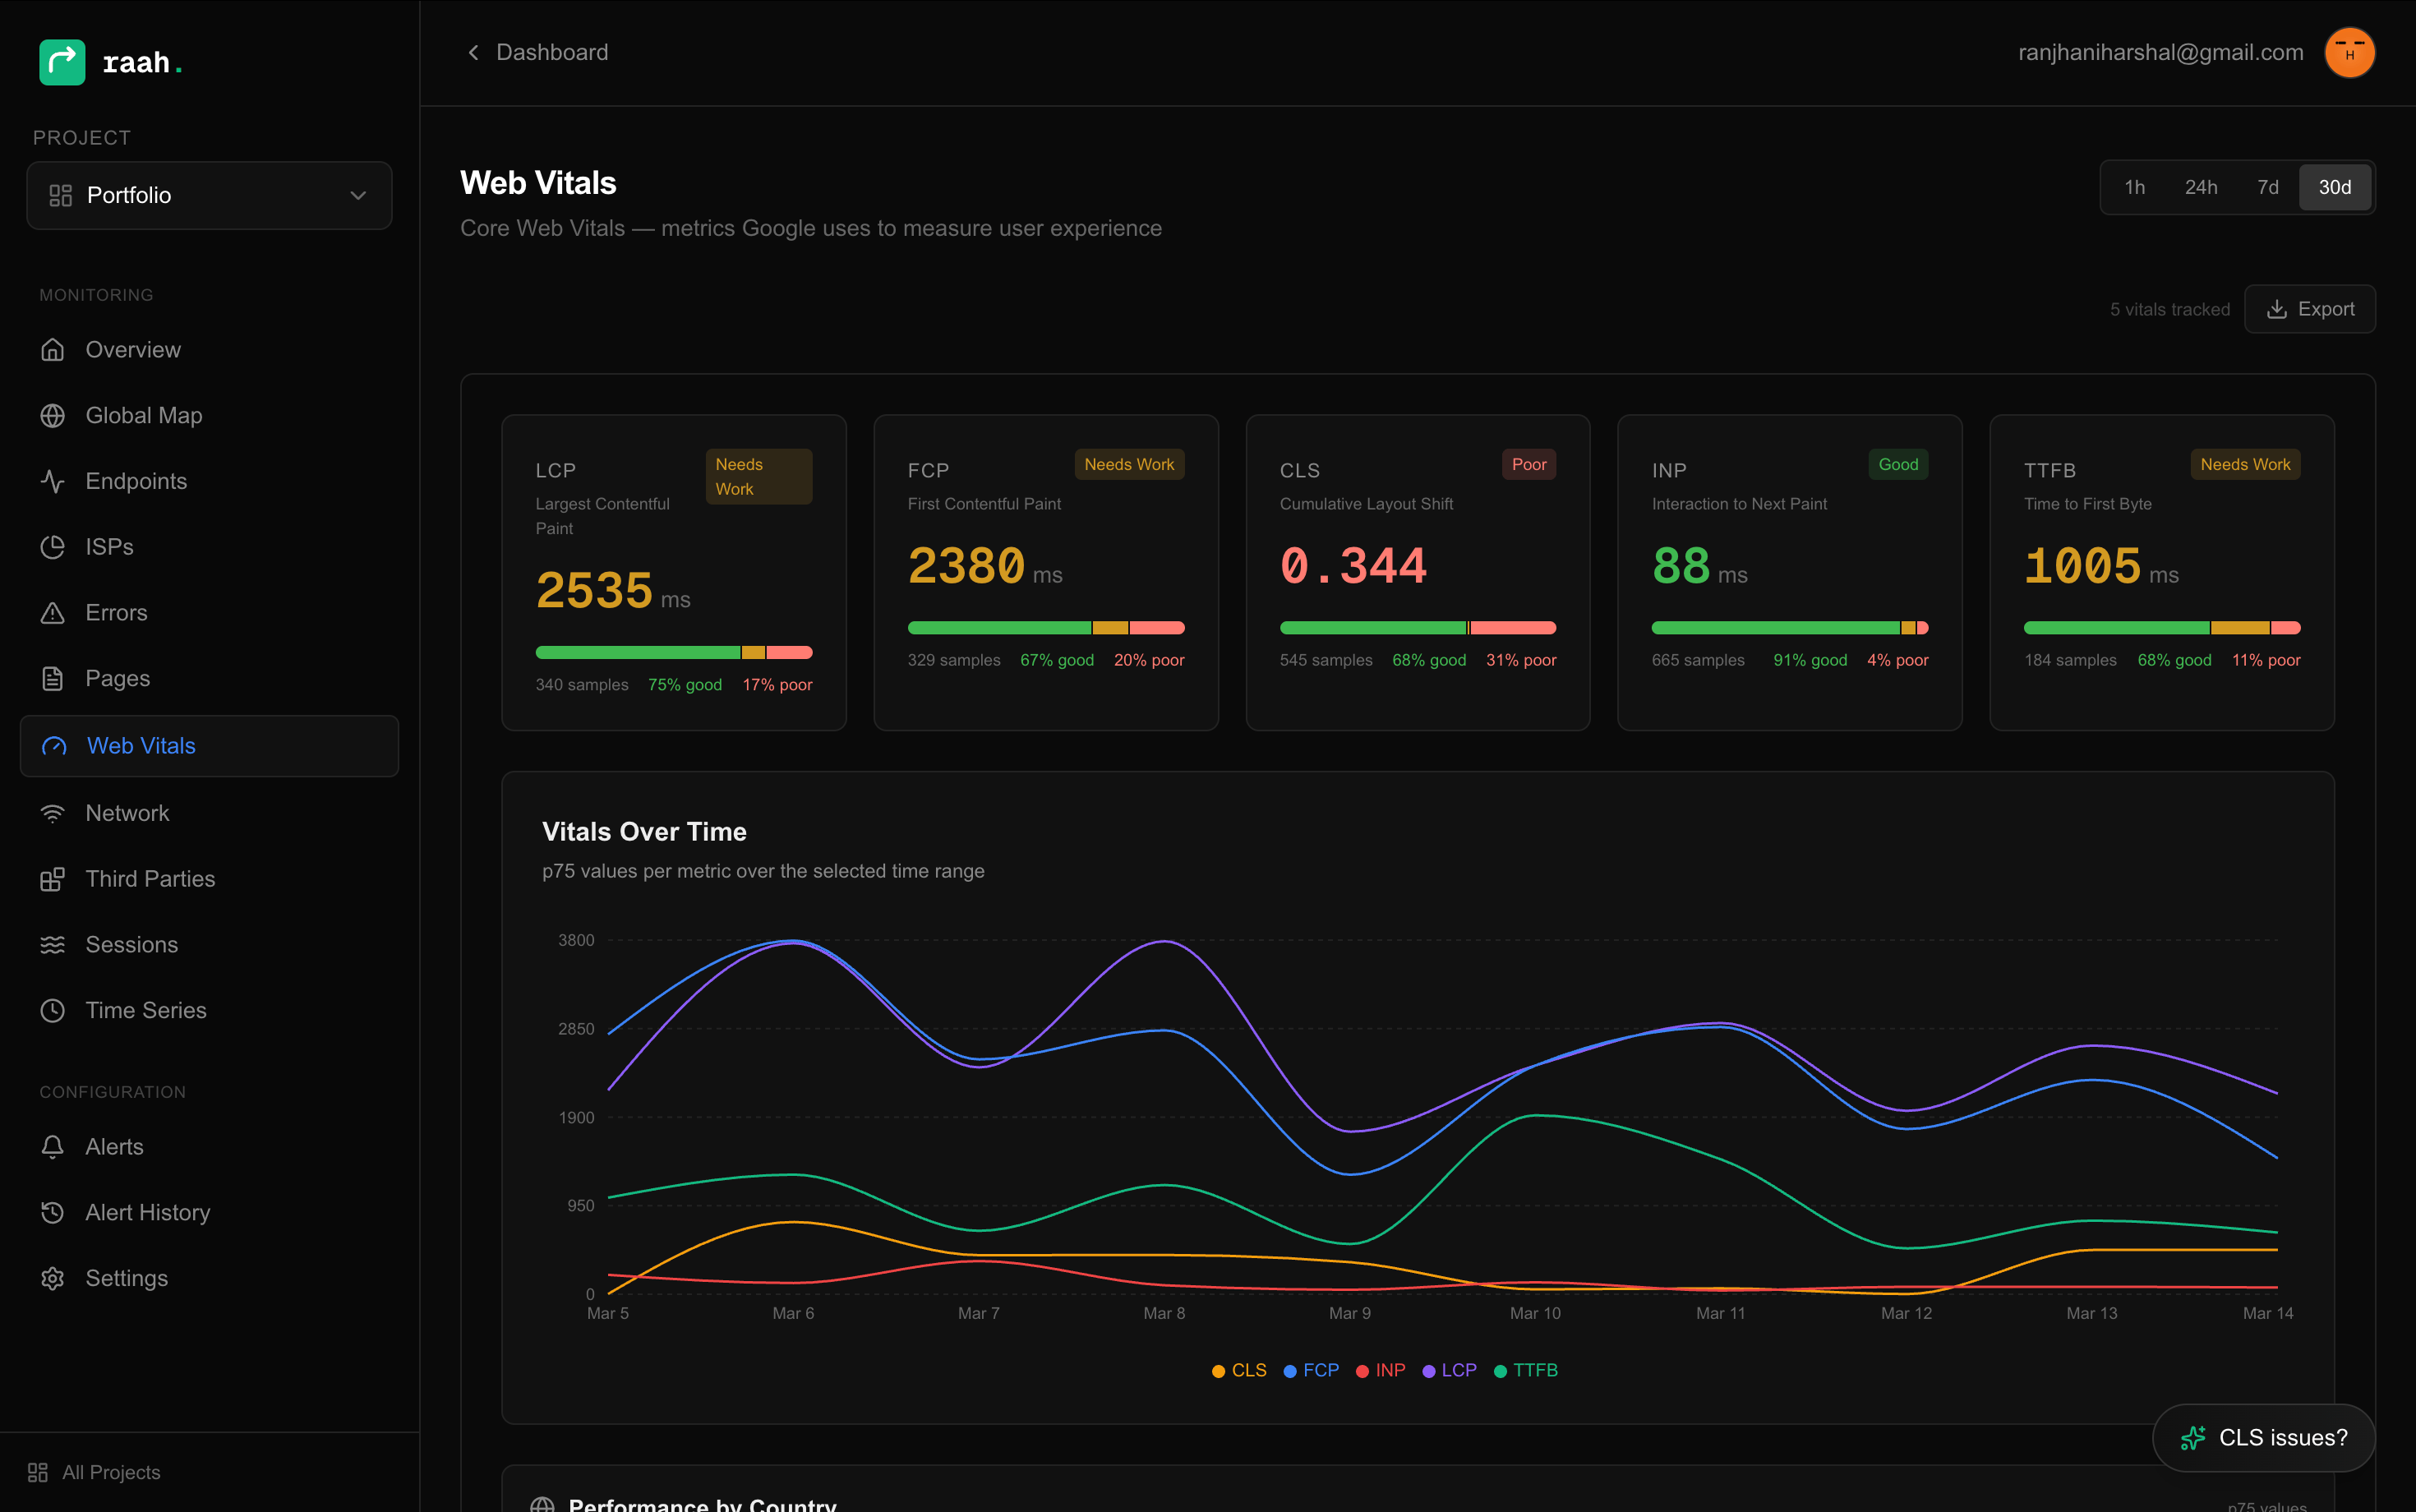
Task: Click the raah logo arrow icon
Action: 62,62
